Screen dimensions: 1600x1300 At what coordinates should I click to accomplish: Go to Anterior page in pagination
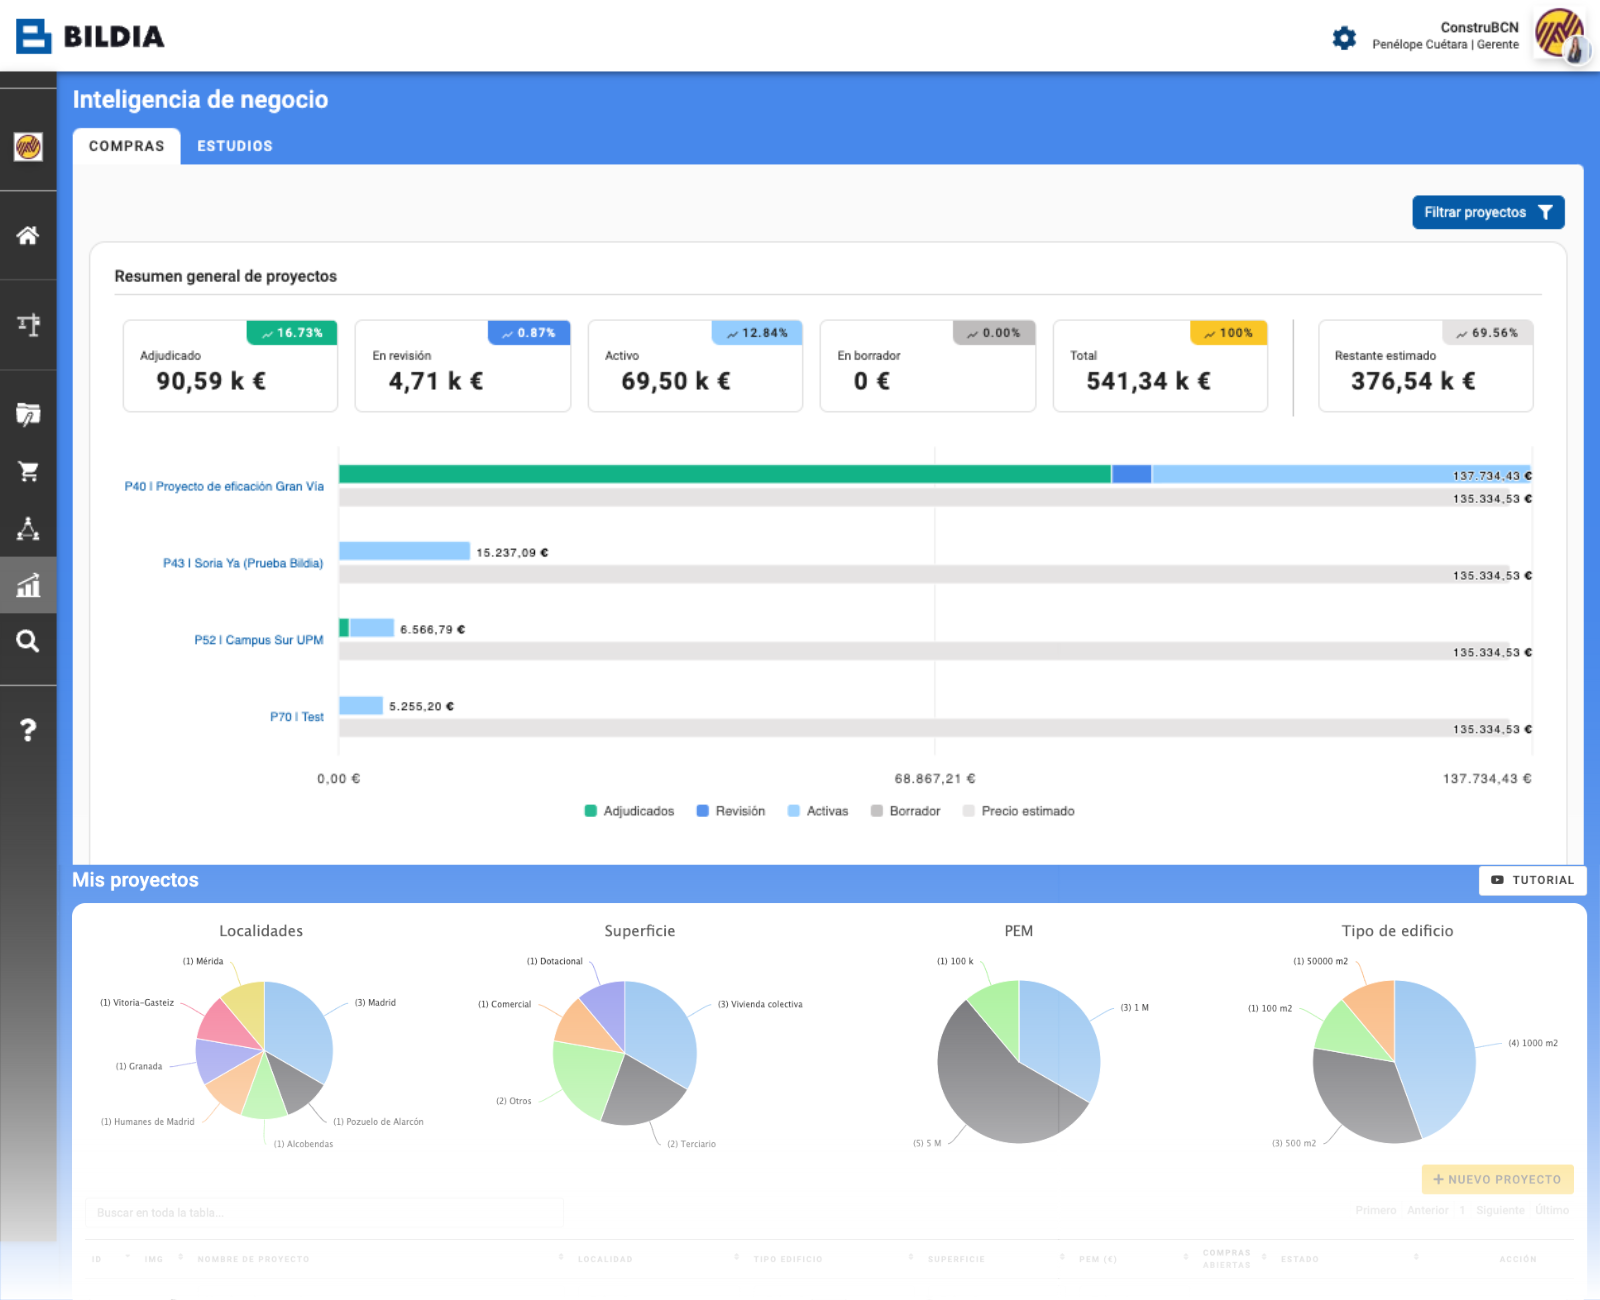pyautogui.click(x=1427, y=1210)
